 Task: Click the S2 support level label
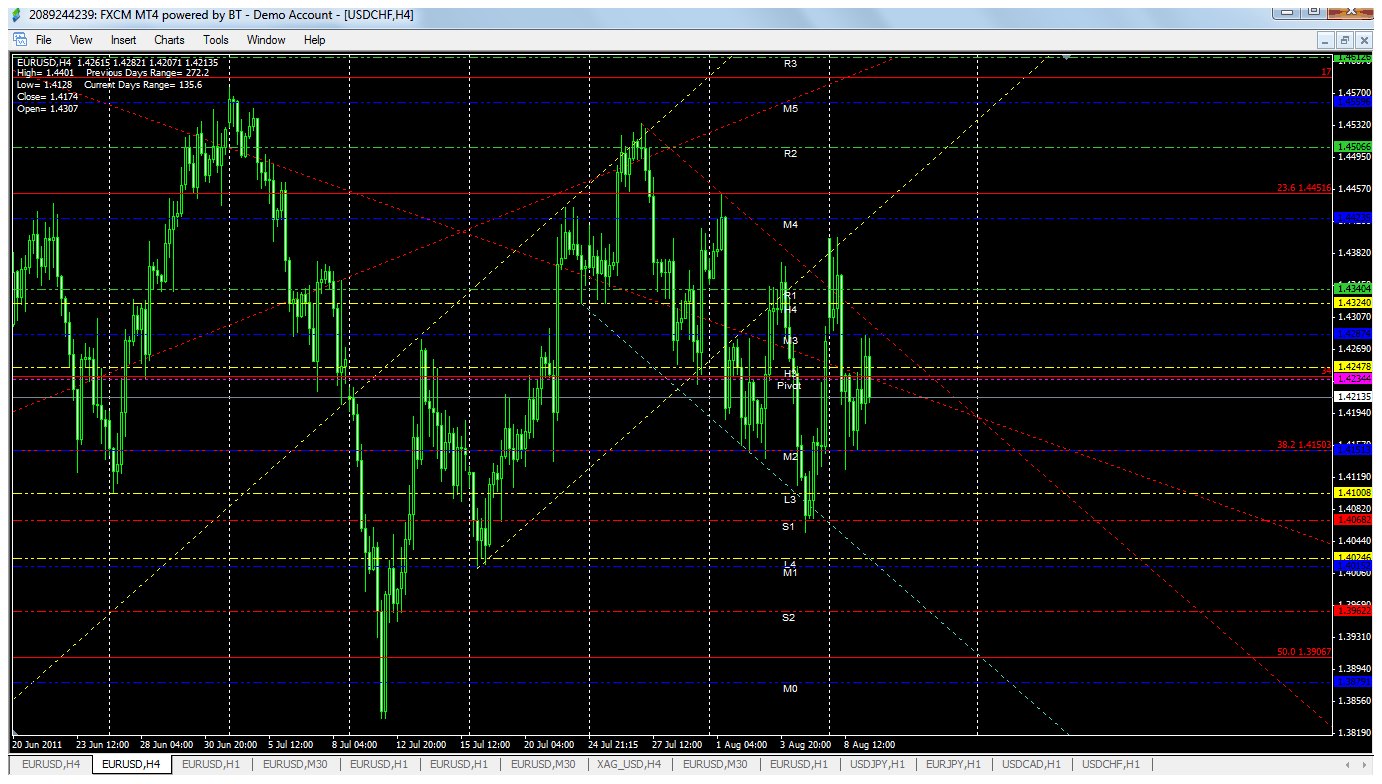pos(788,618)
